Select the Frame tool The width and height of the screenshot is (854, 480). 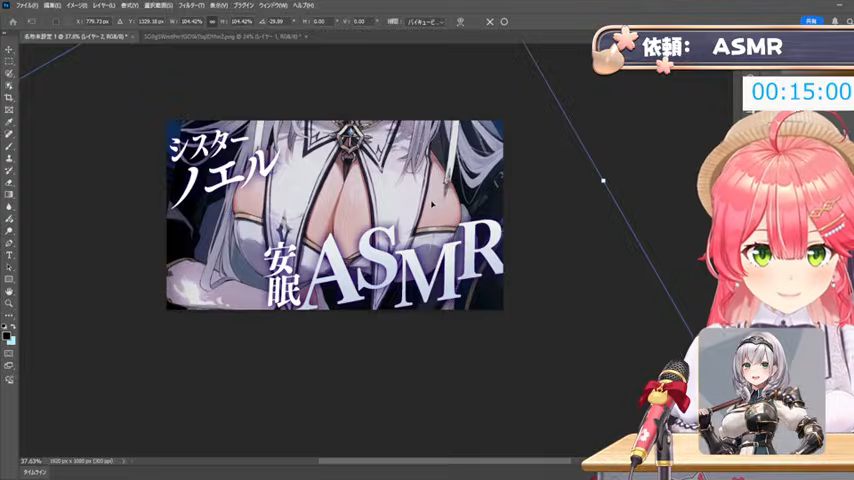pyautogui.click(x=9, y=110)
